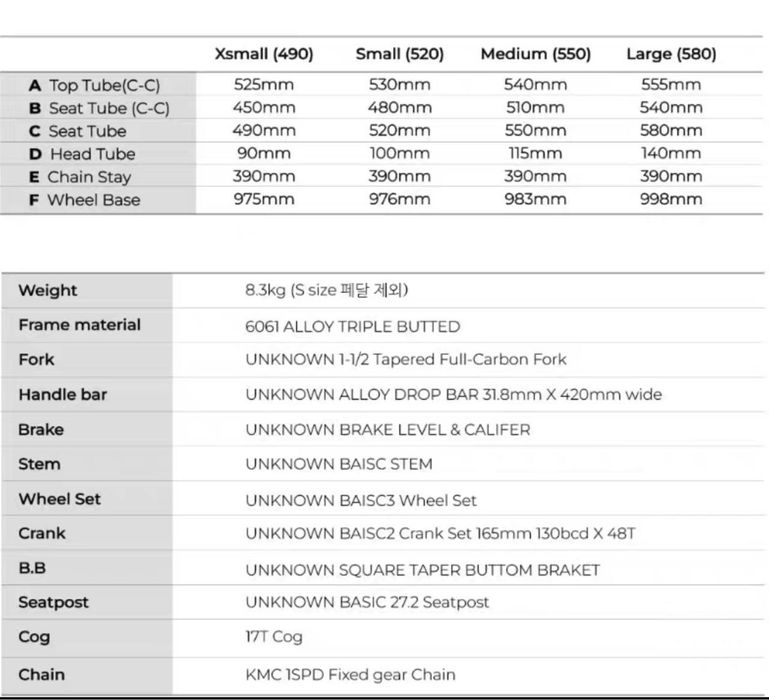Select the Seat Tube (C-C) row label

99,108
